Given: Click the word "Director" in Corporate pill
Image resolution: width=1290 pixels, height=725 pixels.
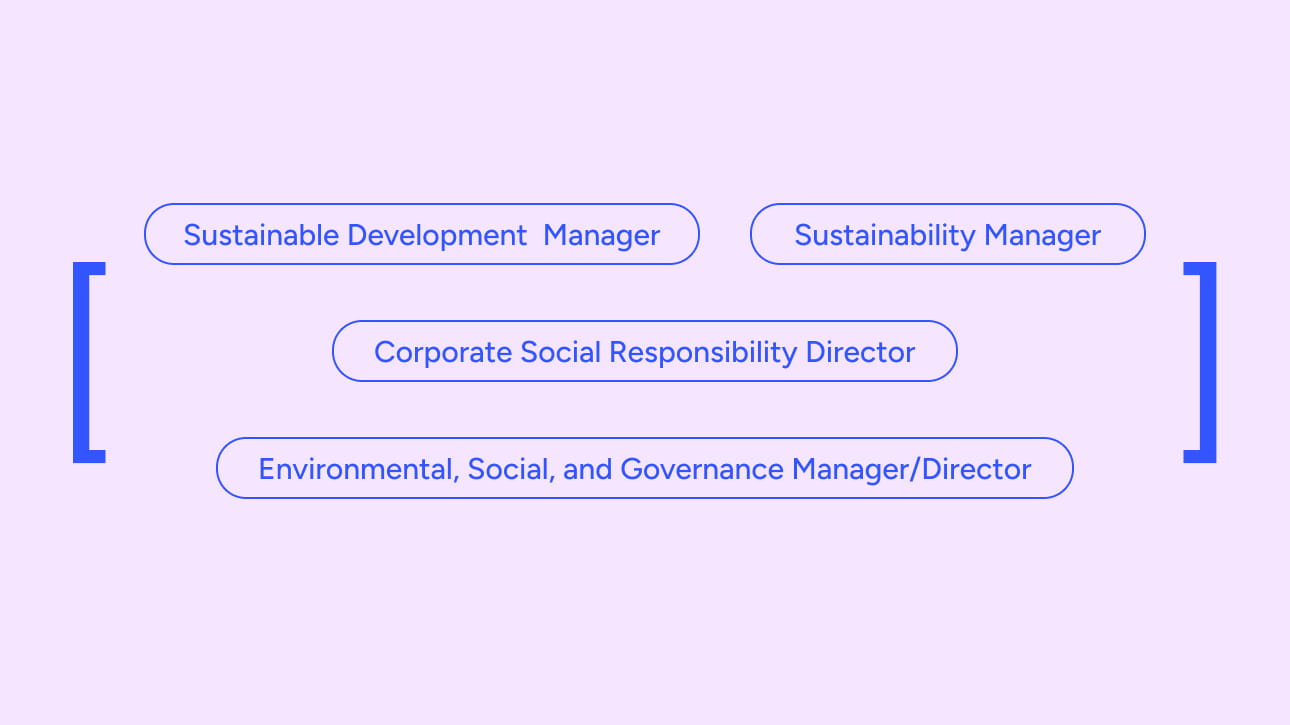Looking at the screenshot, I should click(x=860, y=352).
